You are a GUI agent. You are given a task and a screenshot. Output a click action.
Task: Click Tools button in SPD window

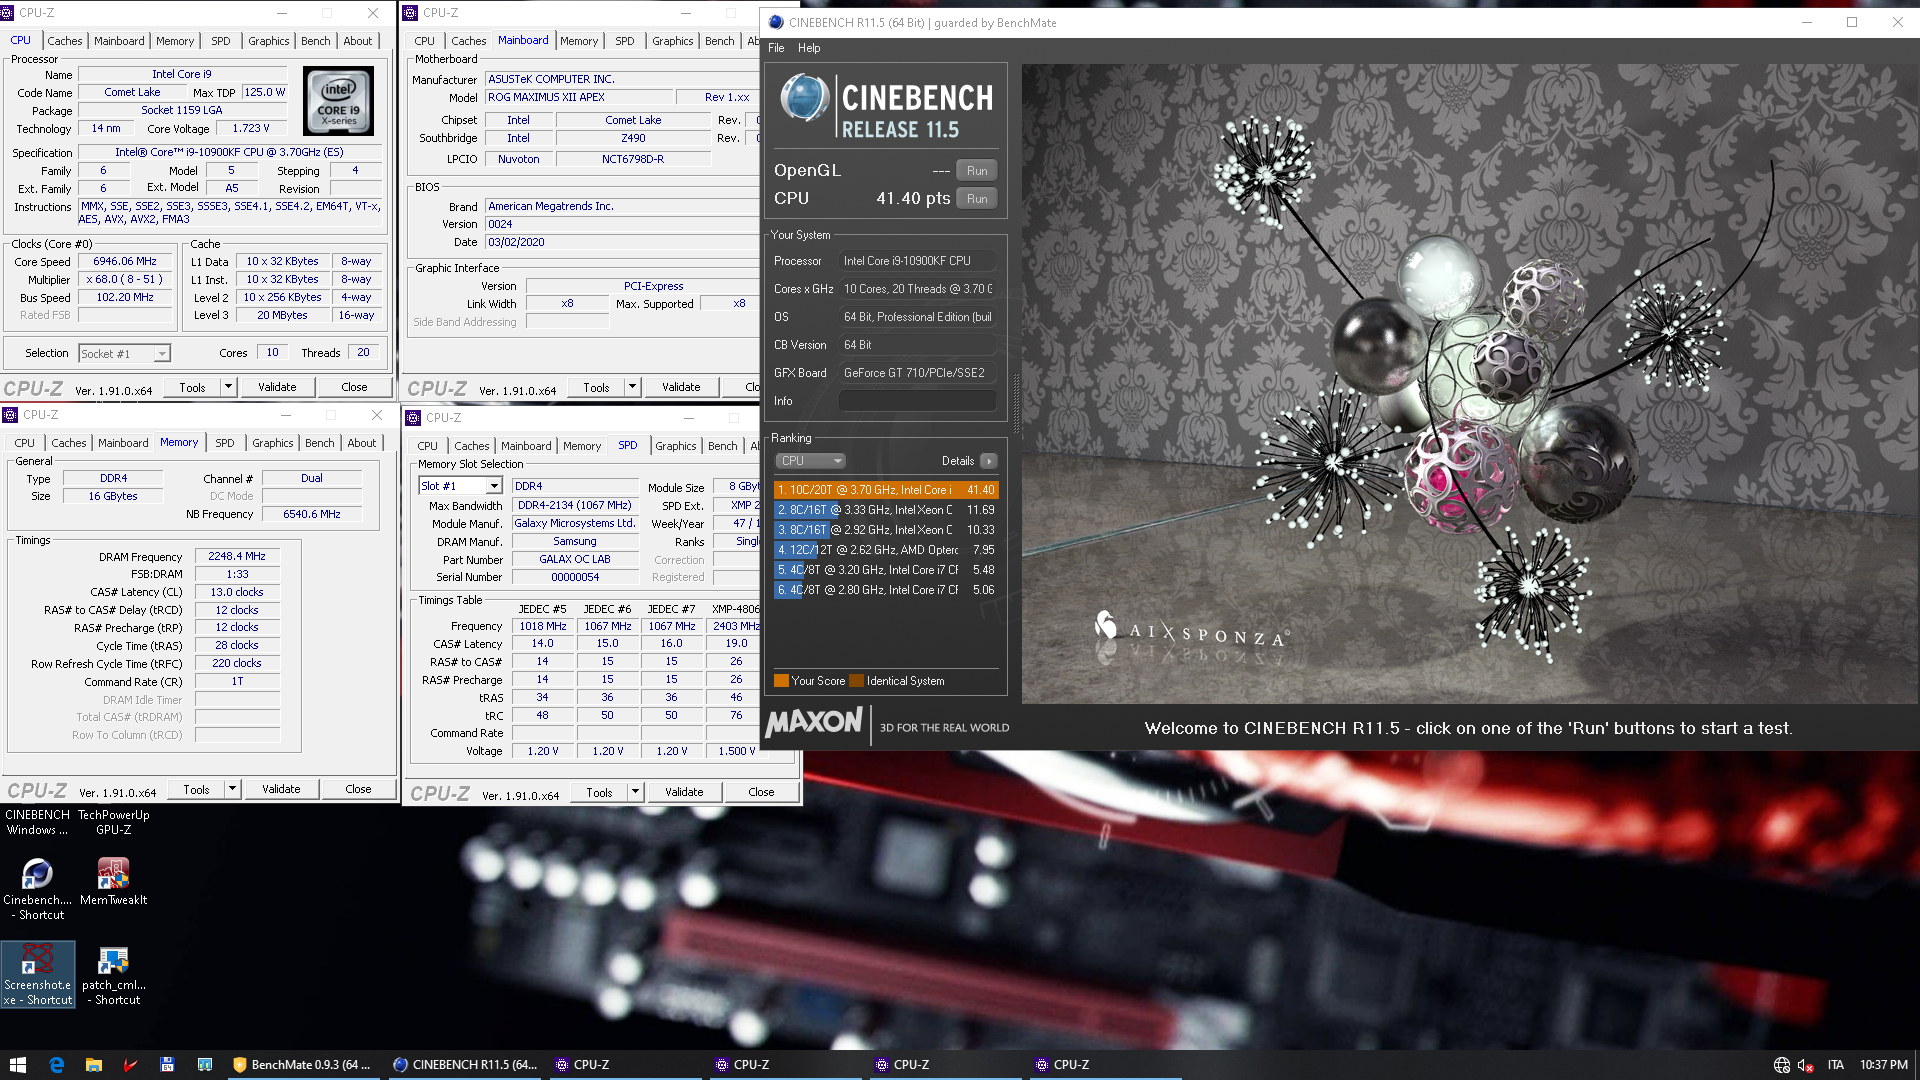click(x=600, y=792)
